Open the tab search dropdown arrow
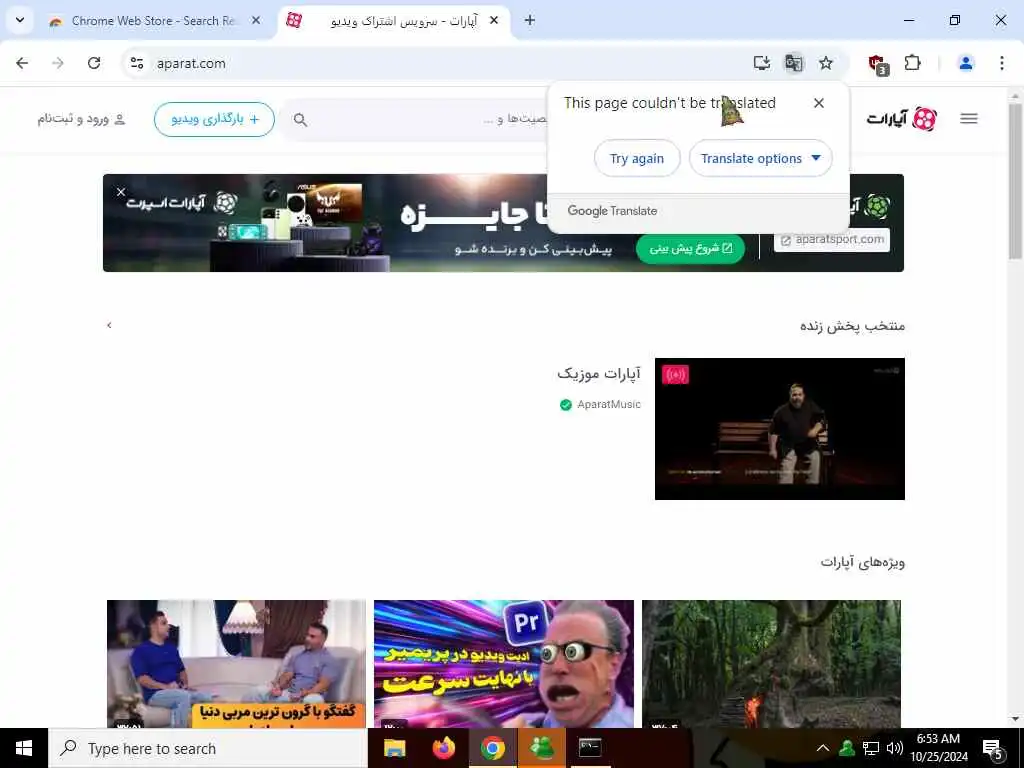The width and height of the screenshot is (1024, 768). coord(20,20)
